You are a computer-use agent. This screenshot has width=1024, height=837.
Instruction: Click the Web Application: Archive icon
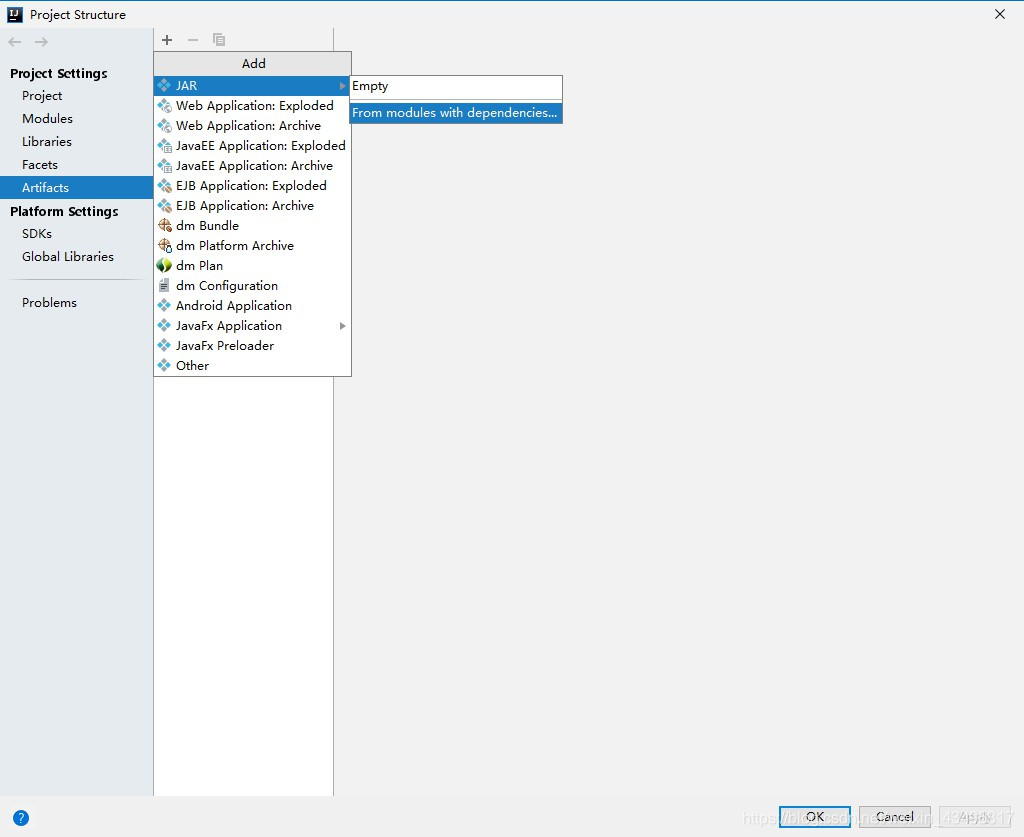(x=165, y=125)
